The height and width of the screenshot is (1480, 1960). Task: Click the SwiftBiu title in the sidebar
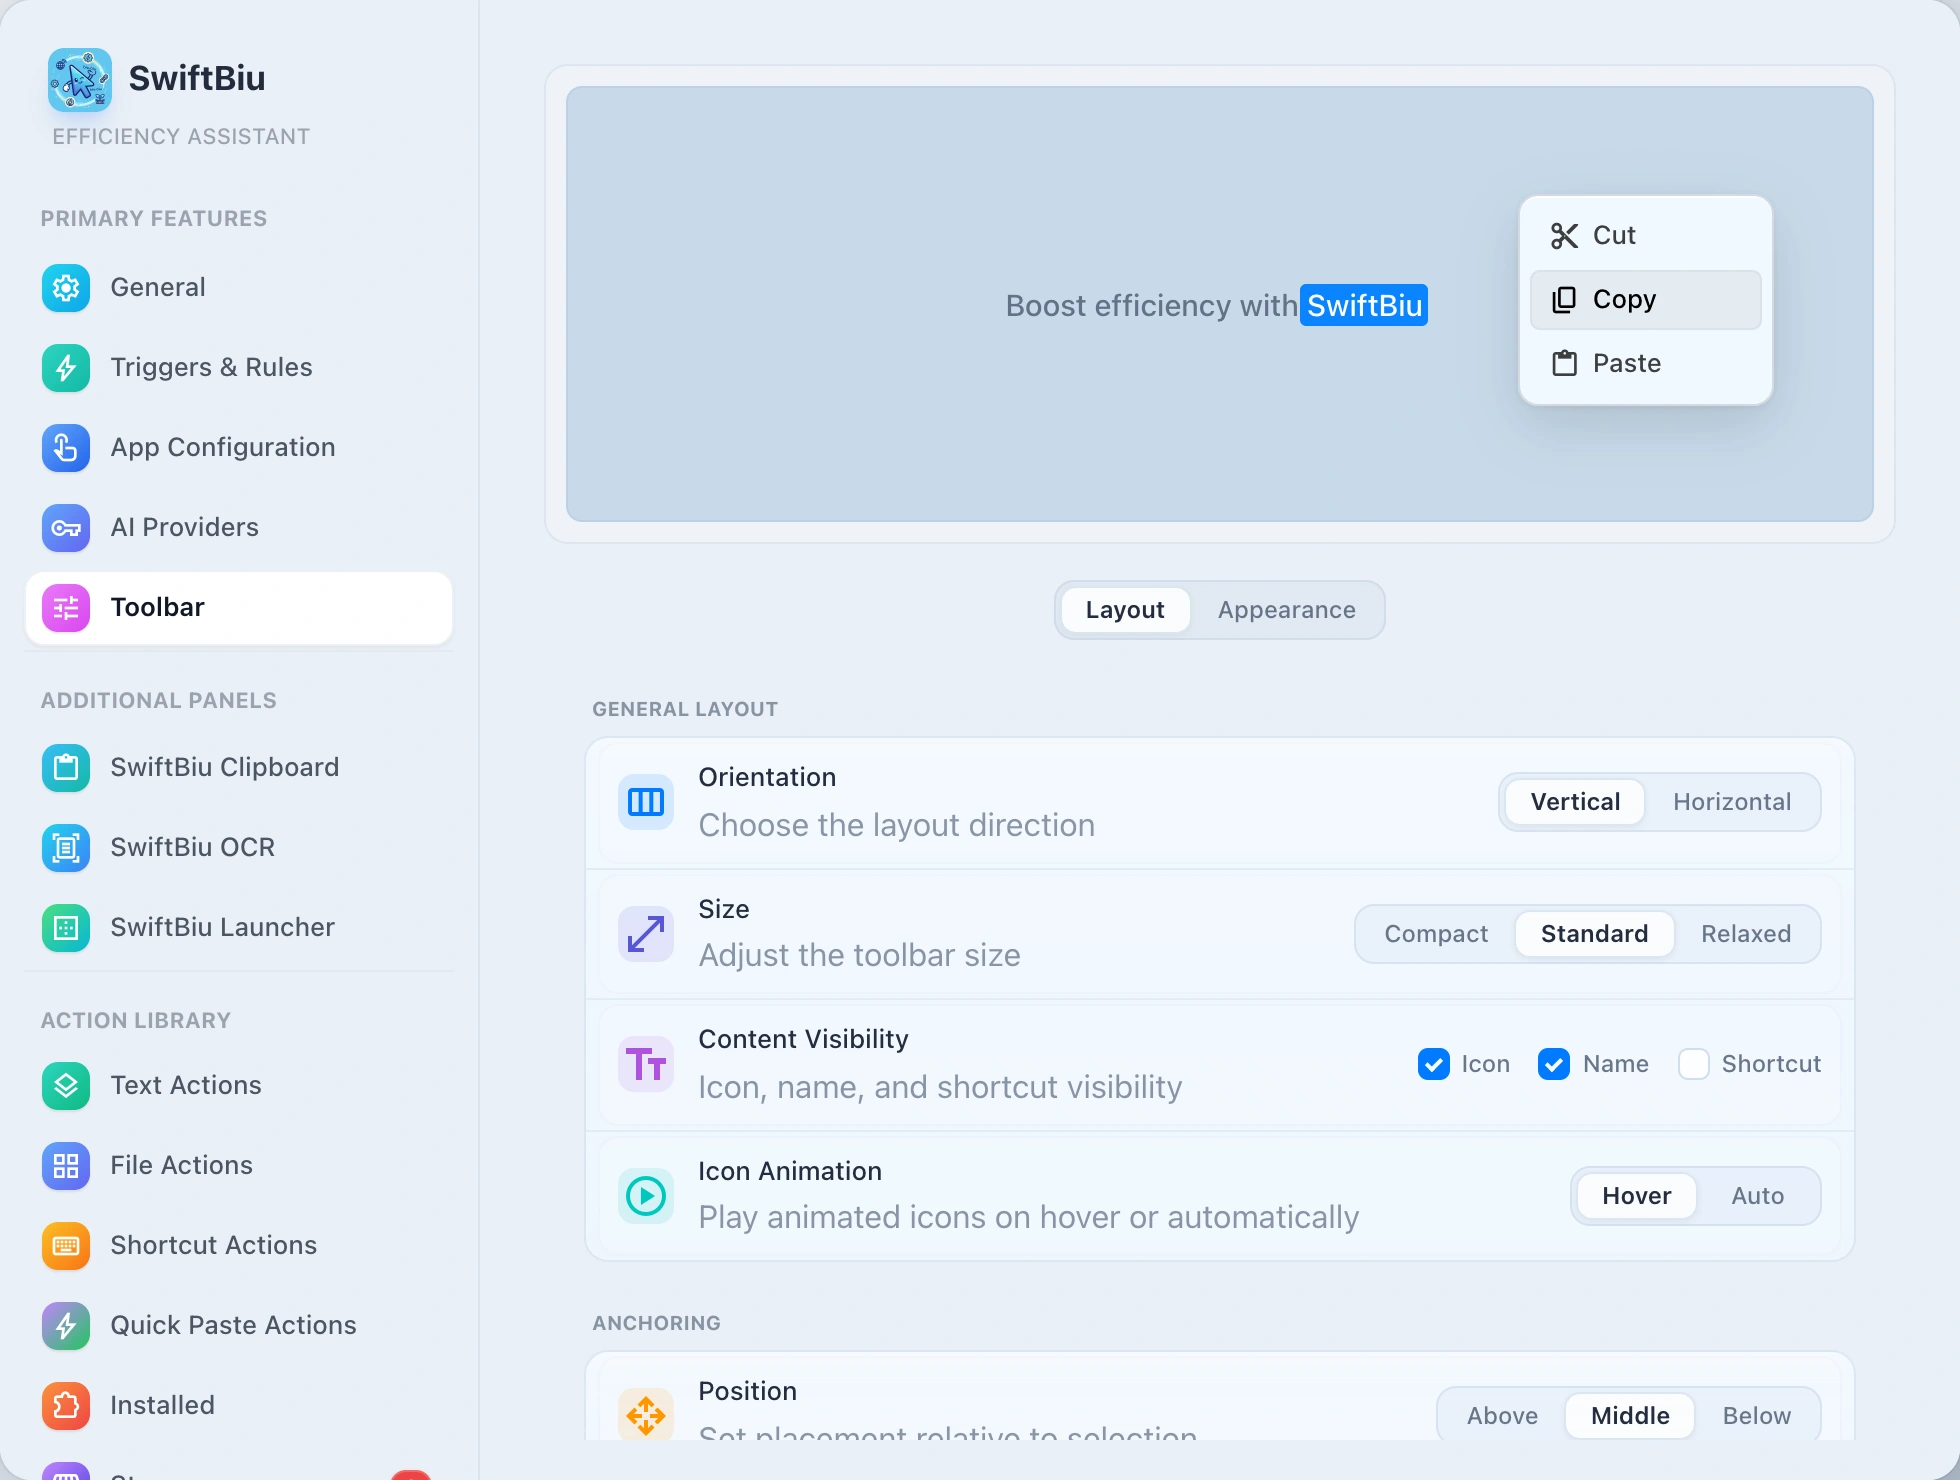[197, 78]
